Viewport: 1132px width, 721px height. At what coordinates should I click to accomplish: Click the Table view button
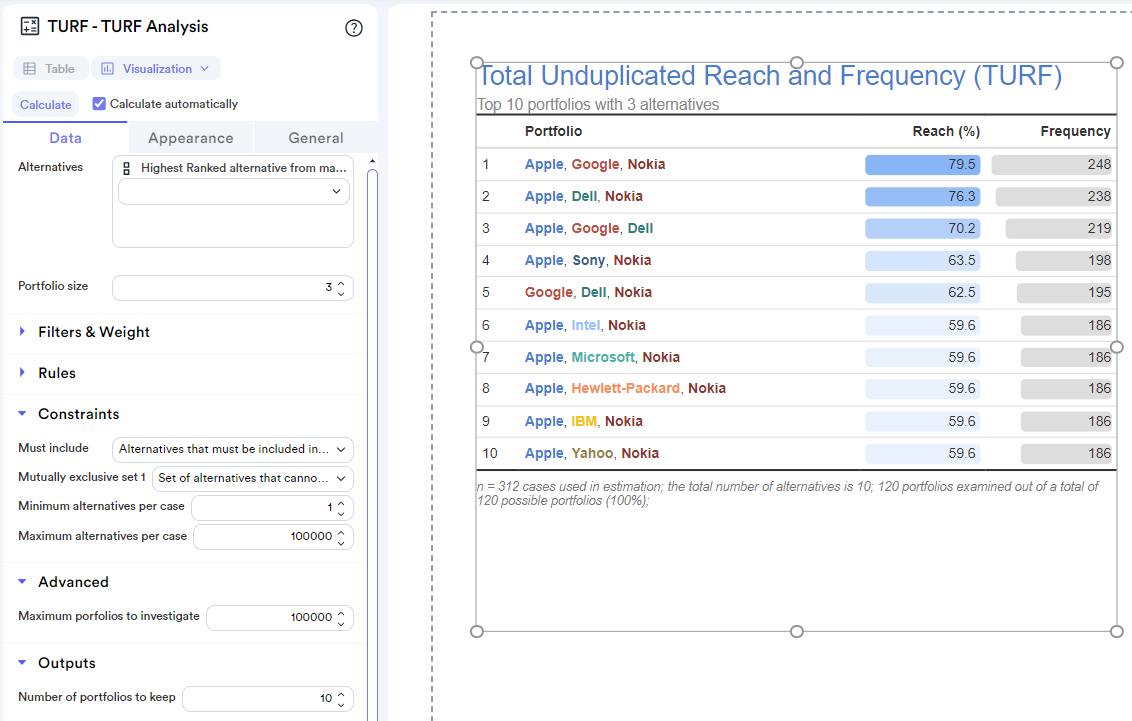(50, 69)
